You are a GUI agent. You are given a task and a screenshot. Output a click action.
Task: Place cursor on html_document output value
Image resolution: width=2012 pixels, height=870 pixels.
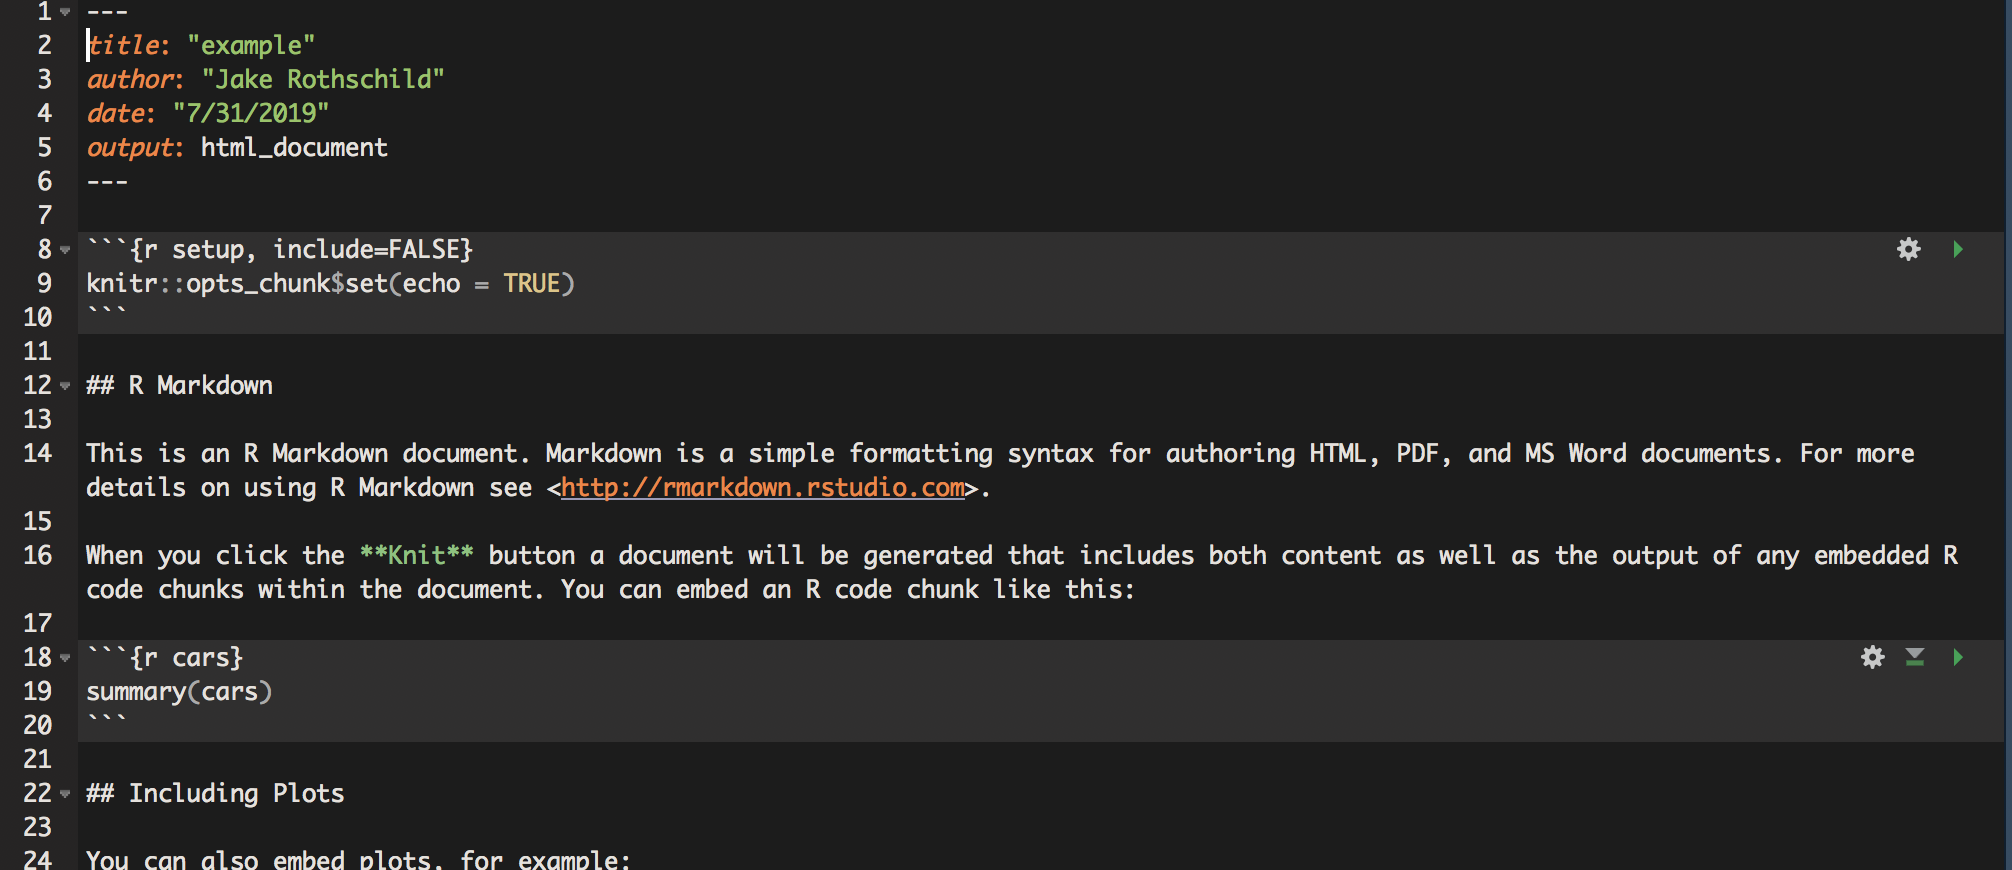point(294,148)
